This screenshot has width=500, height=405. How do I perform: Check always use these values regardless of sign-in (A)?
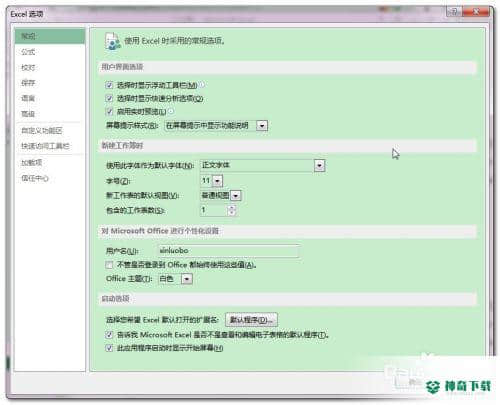(109, 265)
